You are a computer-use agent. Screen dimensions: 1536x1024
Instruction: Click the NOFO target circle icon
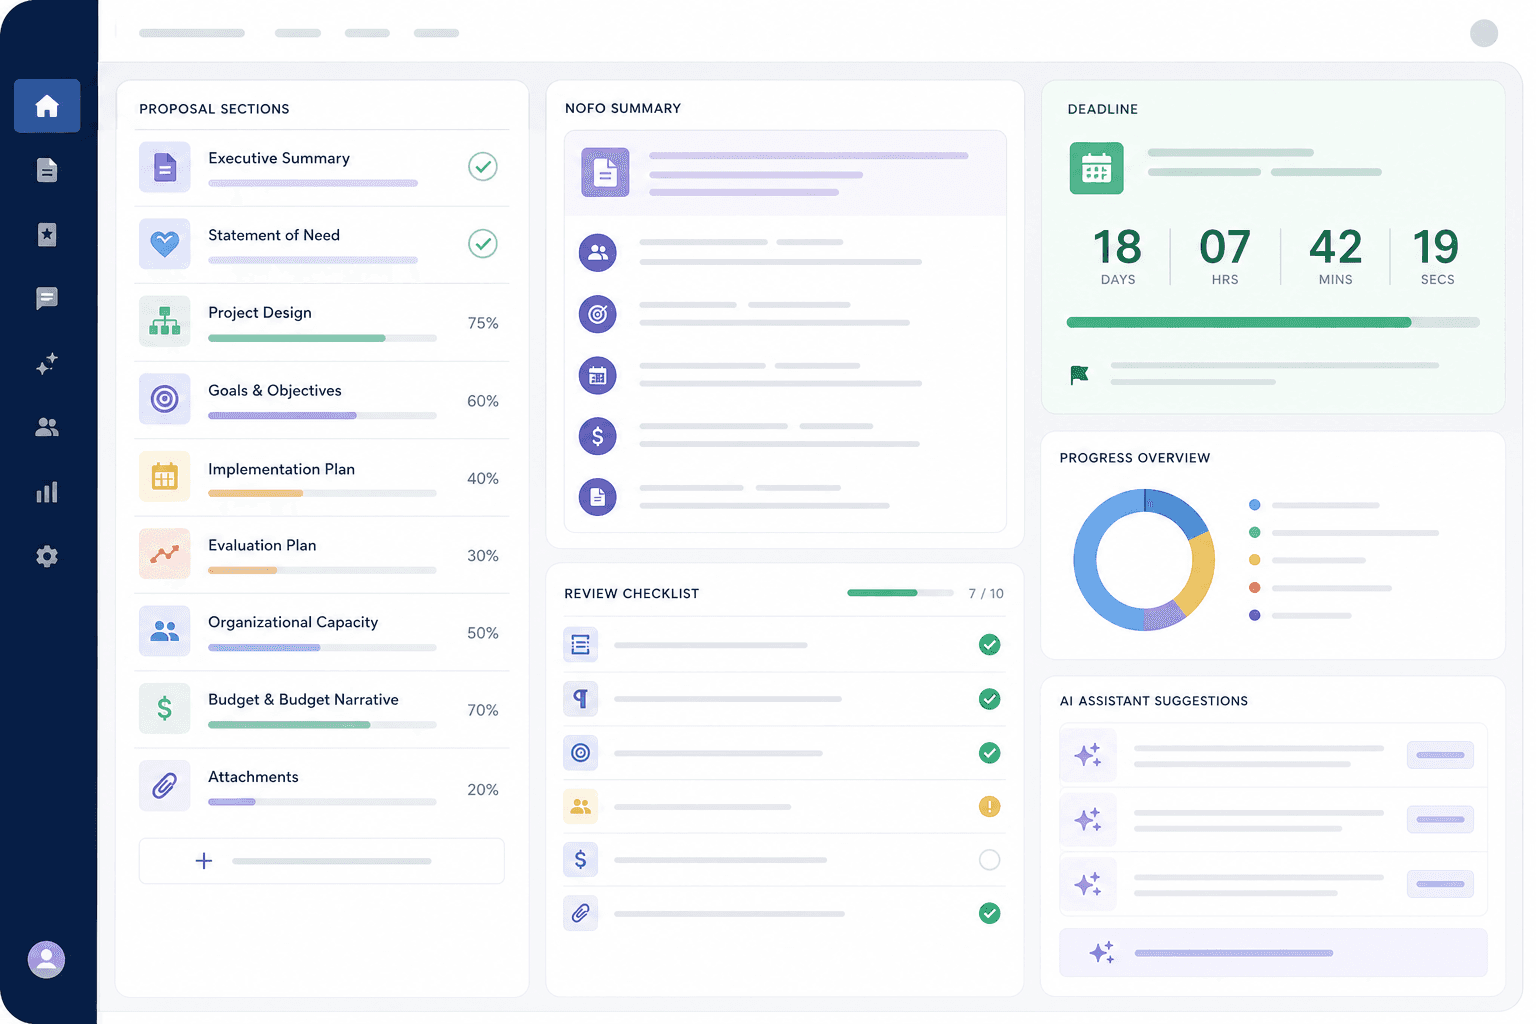click(x=598, y=314)
